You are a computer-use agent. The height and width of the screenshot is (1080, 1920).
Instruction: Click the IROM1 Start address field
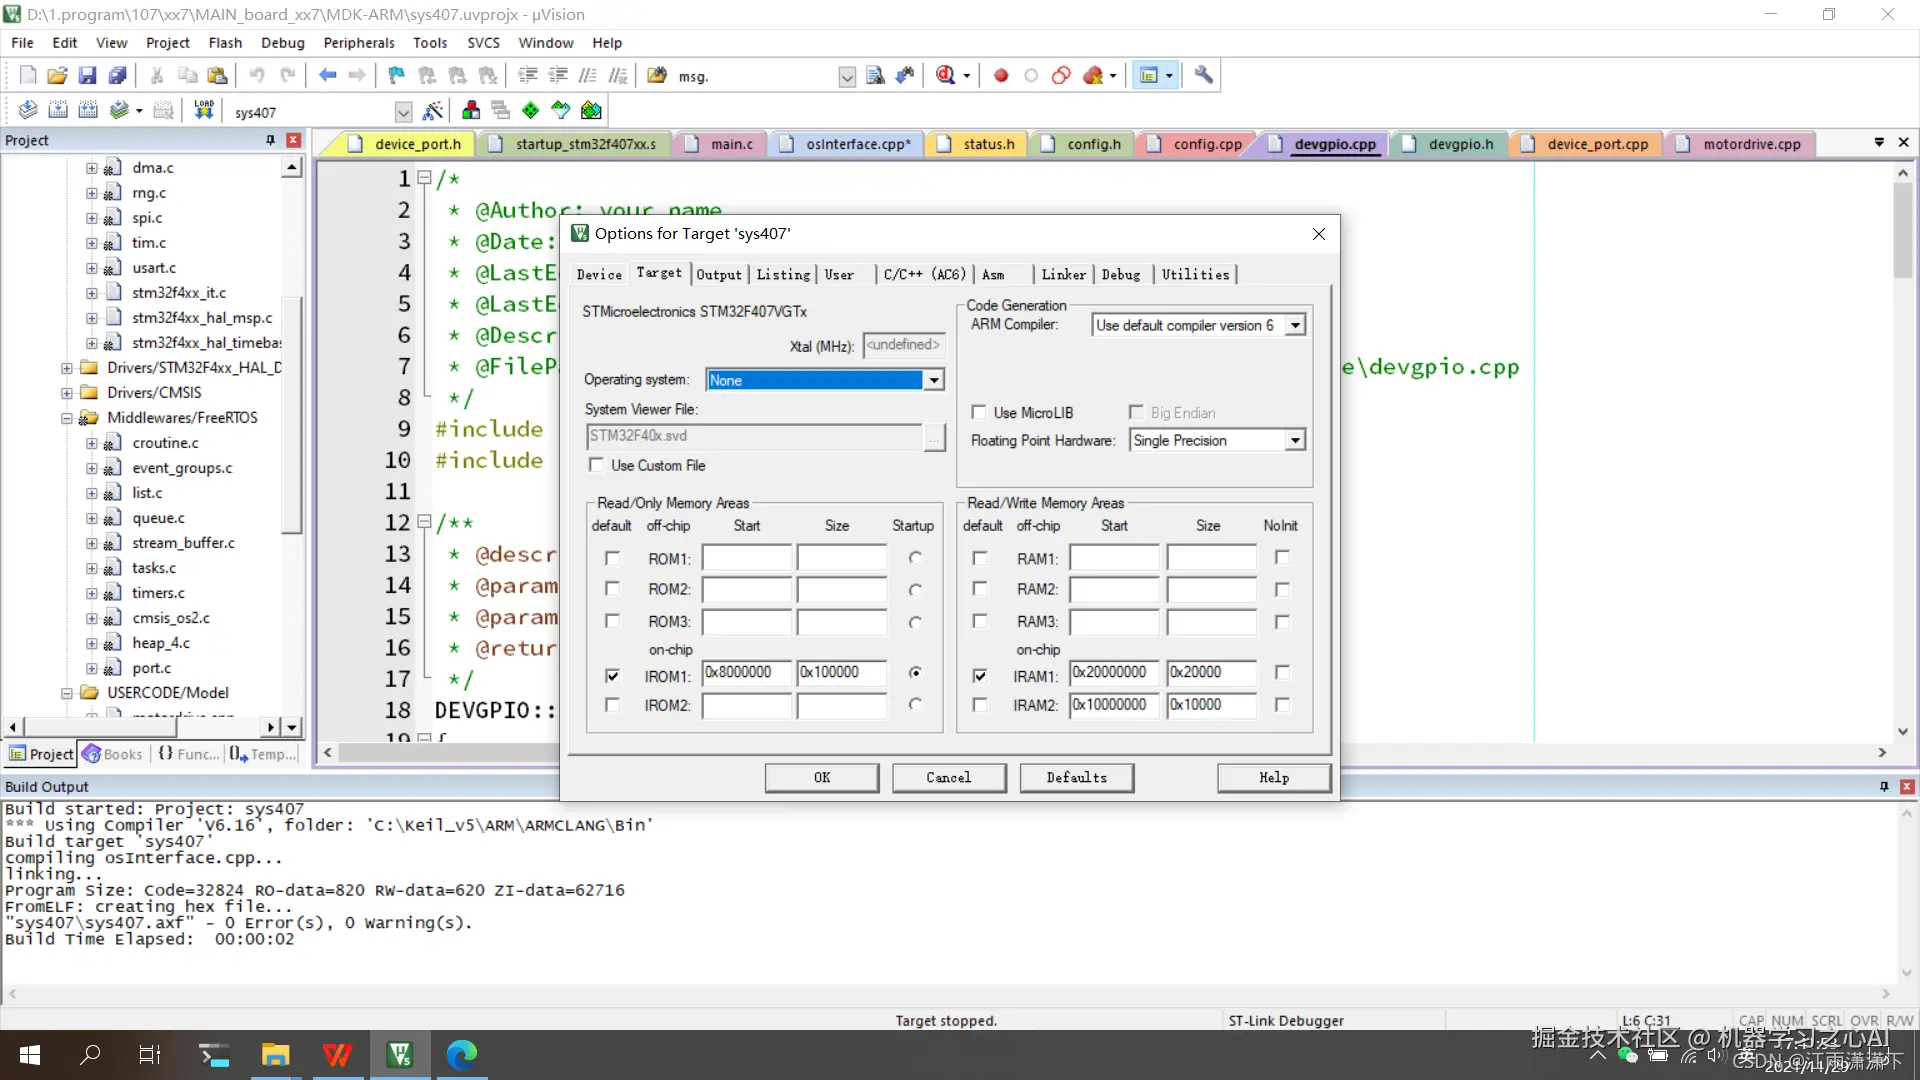click(746, 673)
